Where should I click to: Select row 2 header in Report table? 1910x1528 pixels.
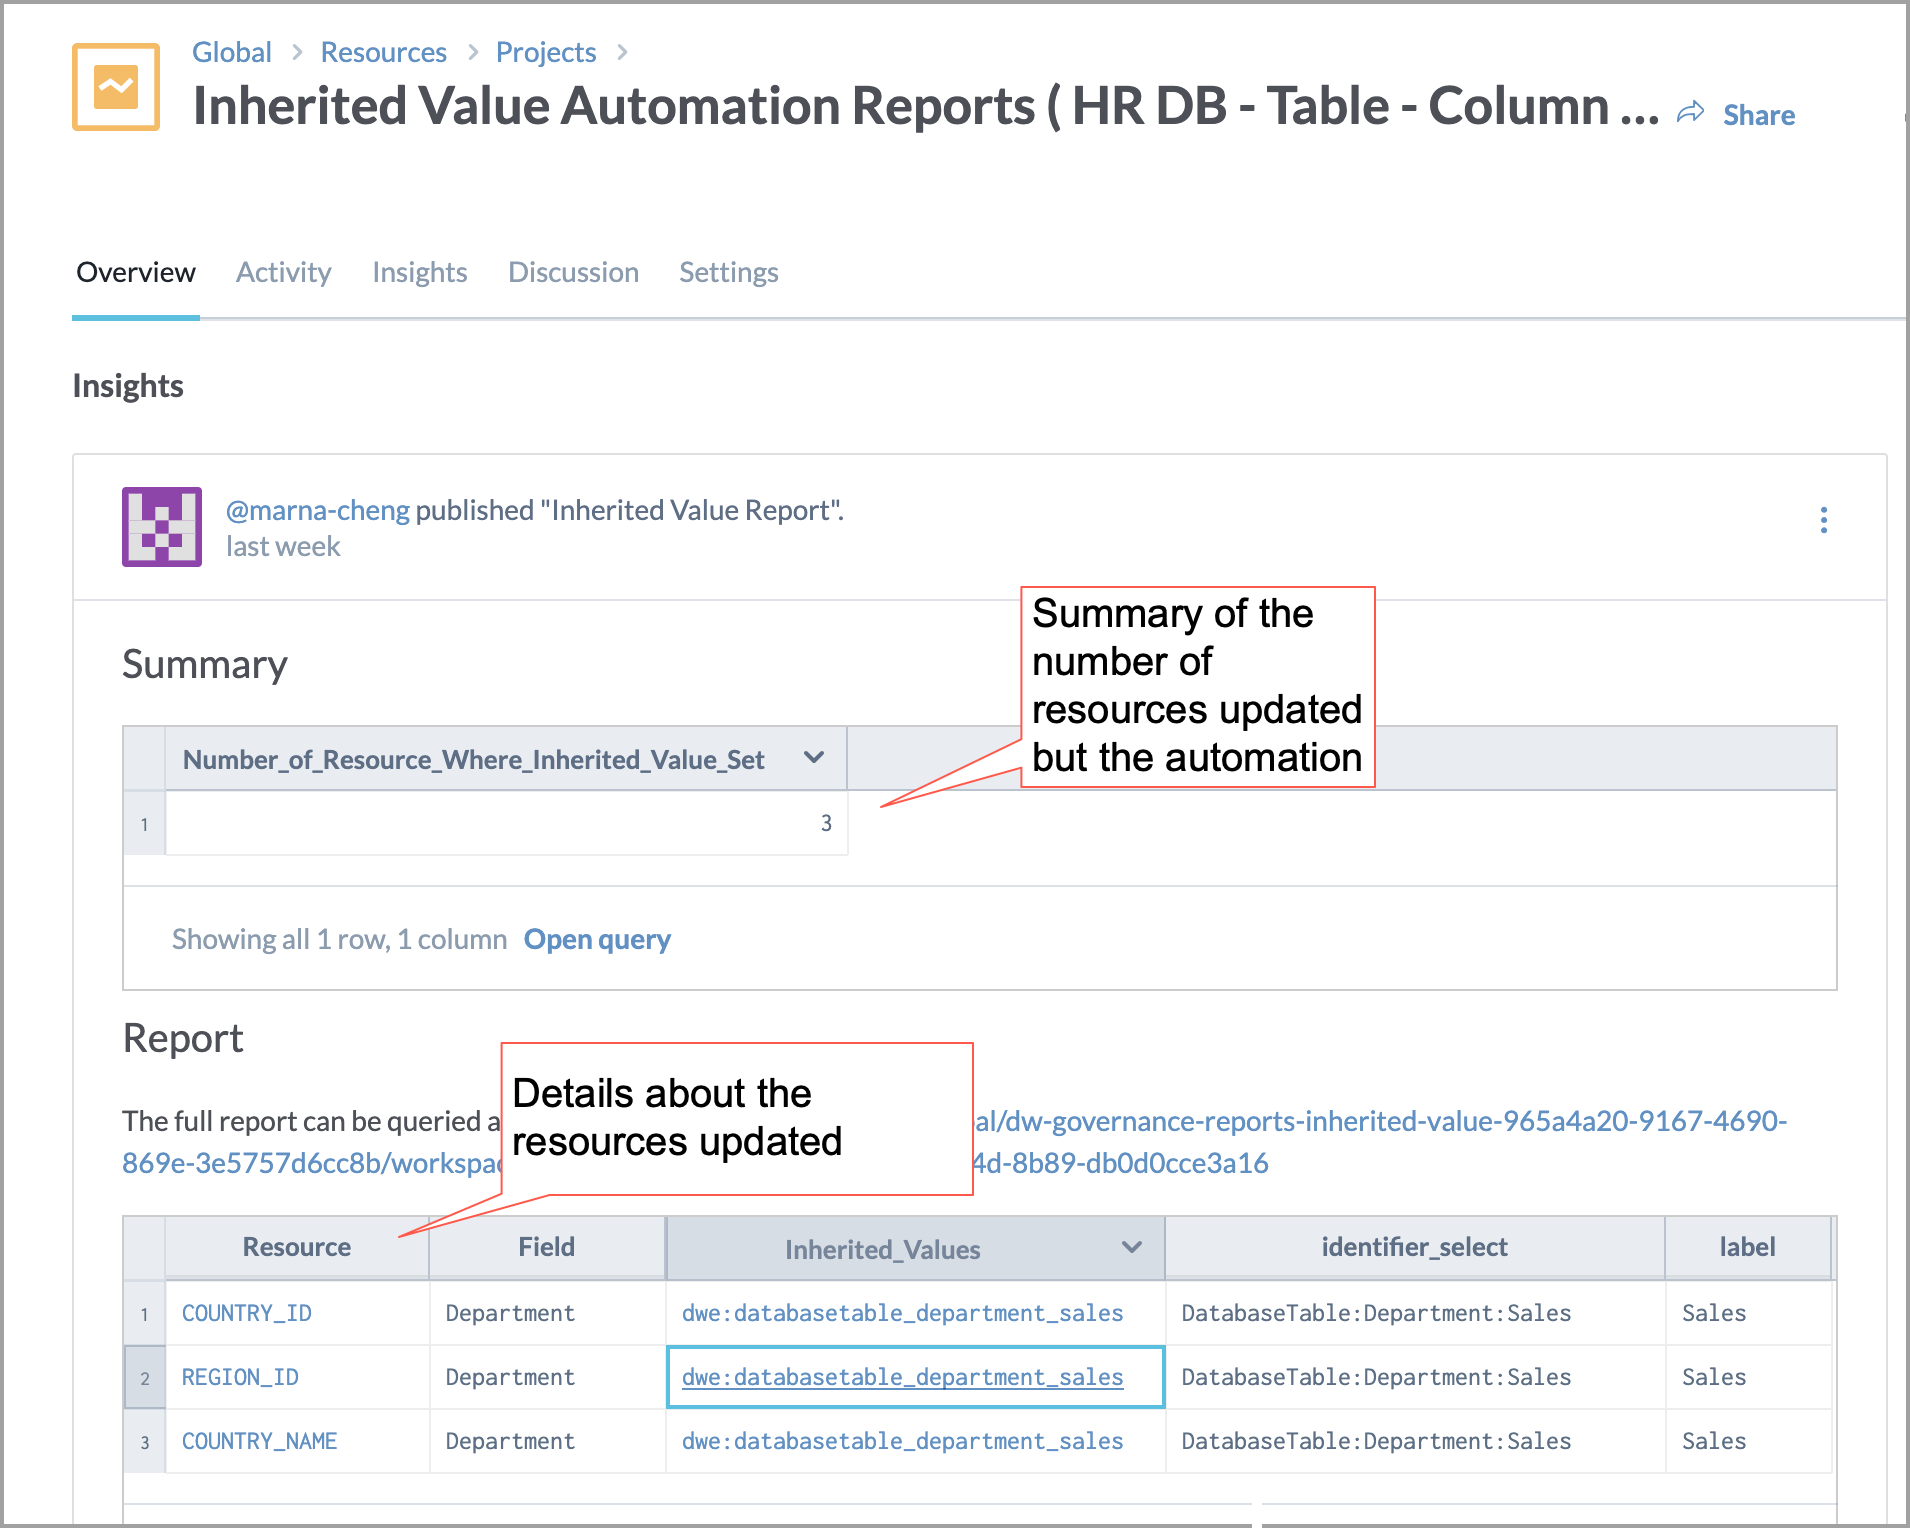pyautogui.click(x=145, y=1378)
